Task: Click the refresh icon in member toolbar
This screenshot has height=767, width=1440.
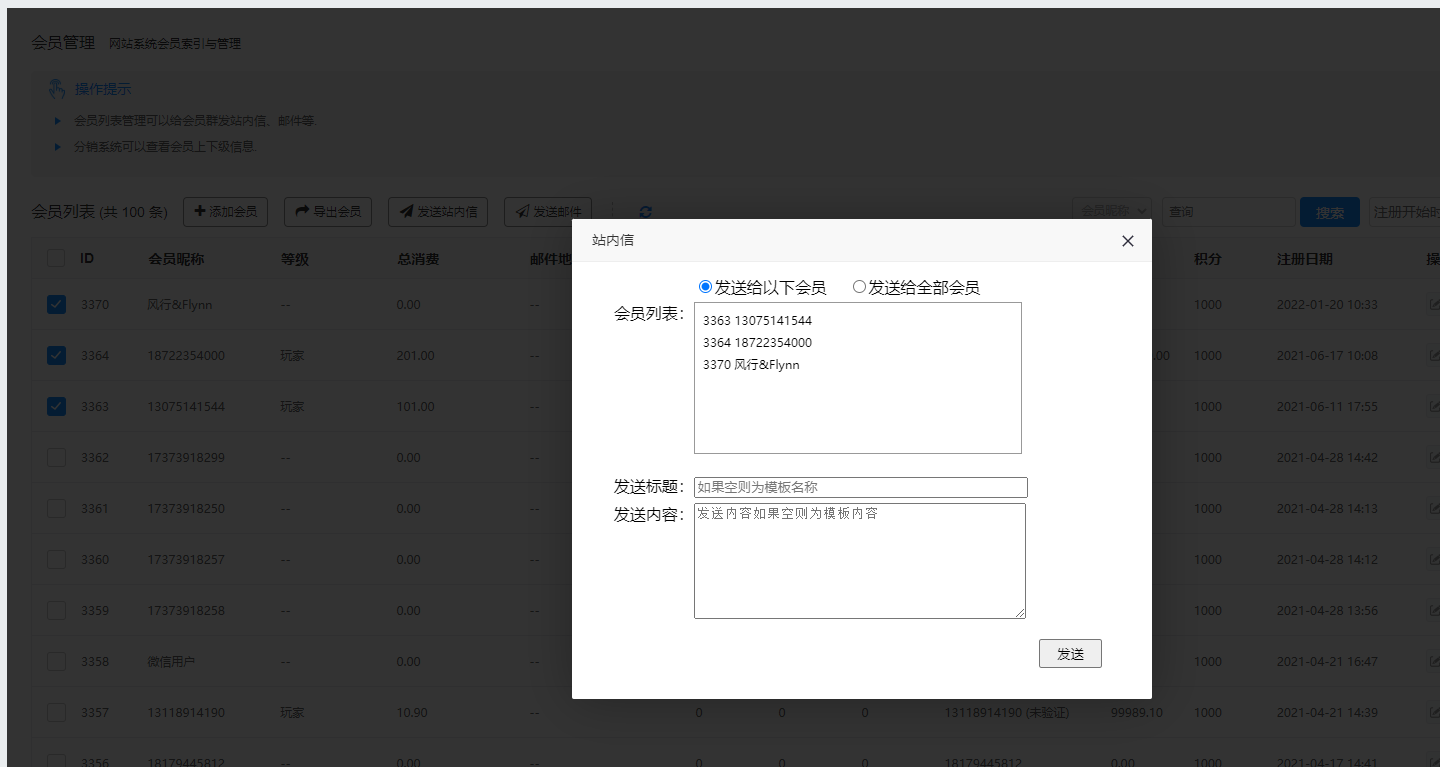Action: [x=645, y=212]
